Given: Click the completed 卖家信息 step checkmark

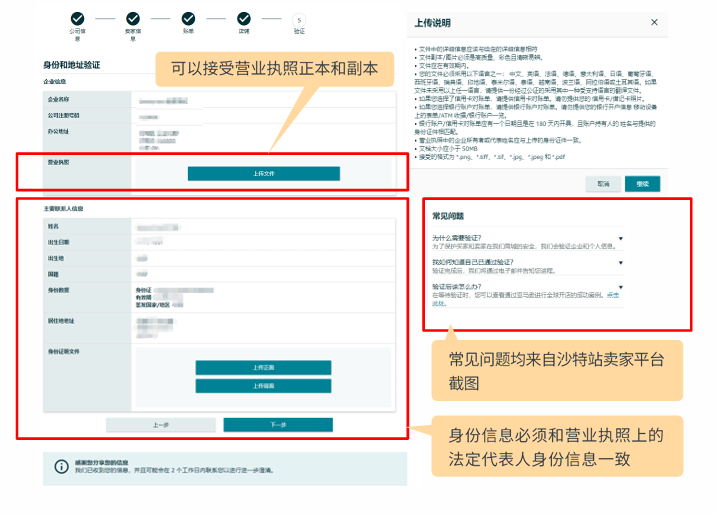Looking at the screenshot, I should point(133,17).
